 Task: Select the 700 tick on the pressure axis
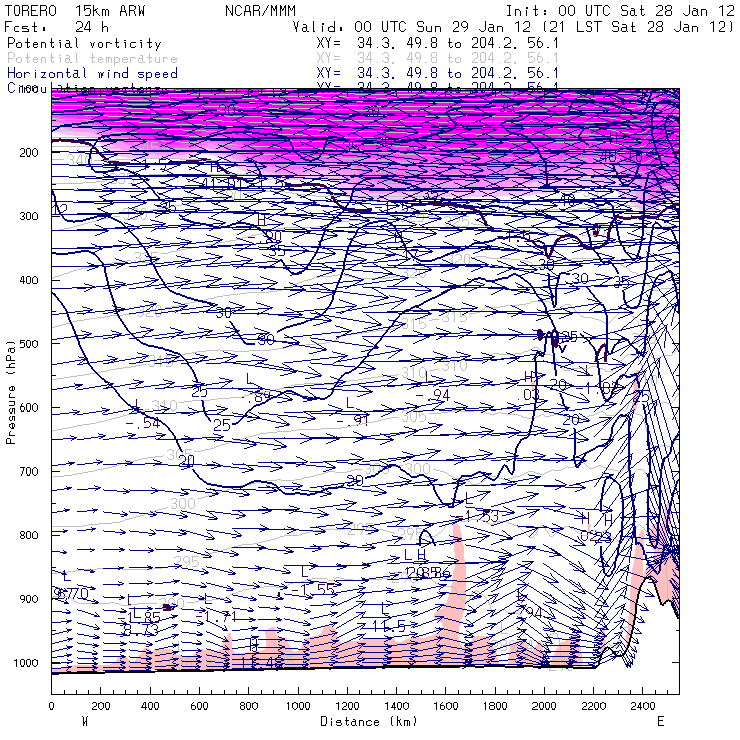[29, 471]
